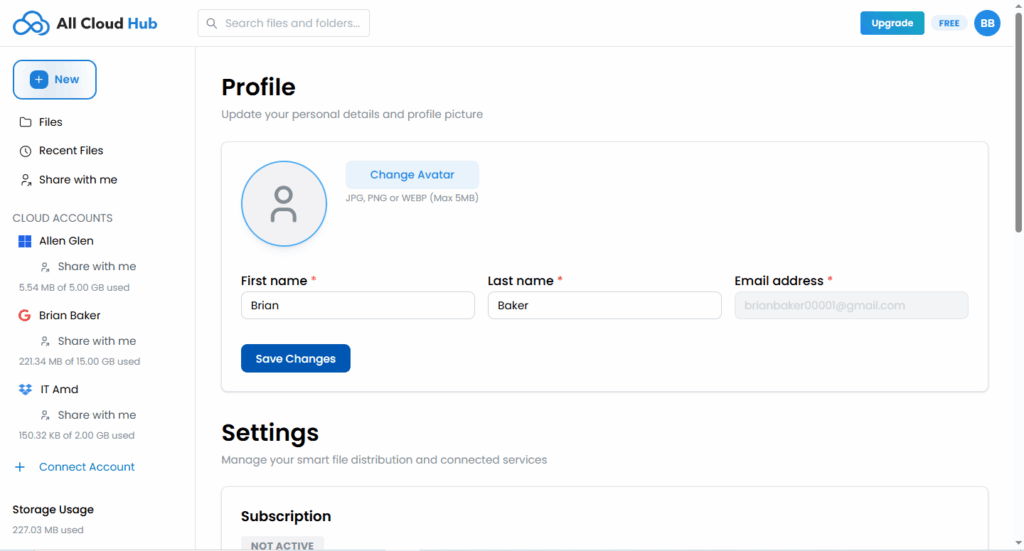The image size is (1024, 551).
Task: Click the First name input field
Action: click(x=358, y=306)
